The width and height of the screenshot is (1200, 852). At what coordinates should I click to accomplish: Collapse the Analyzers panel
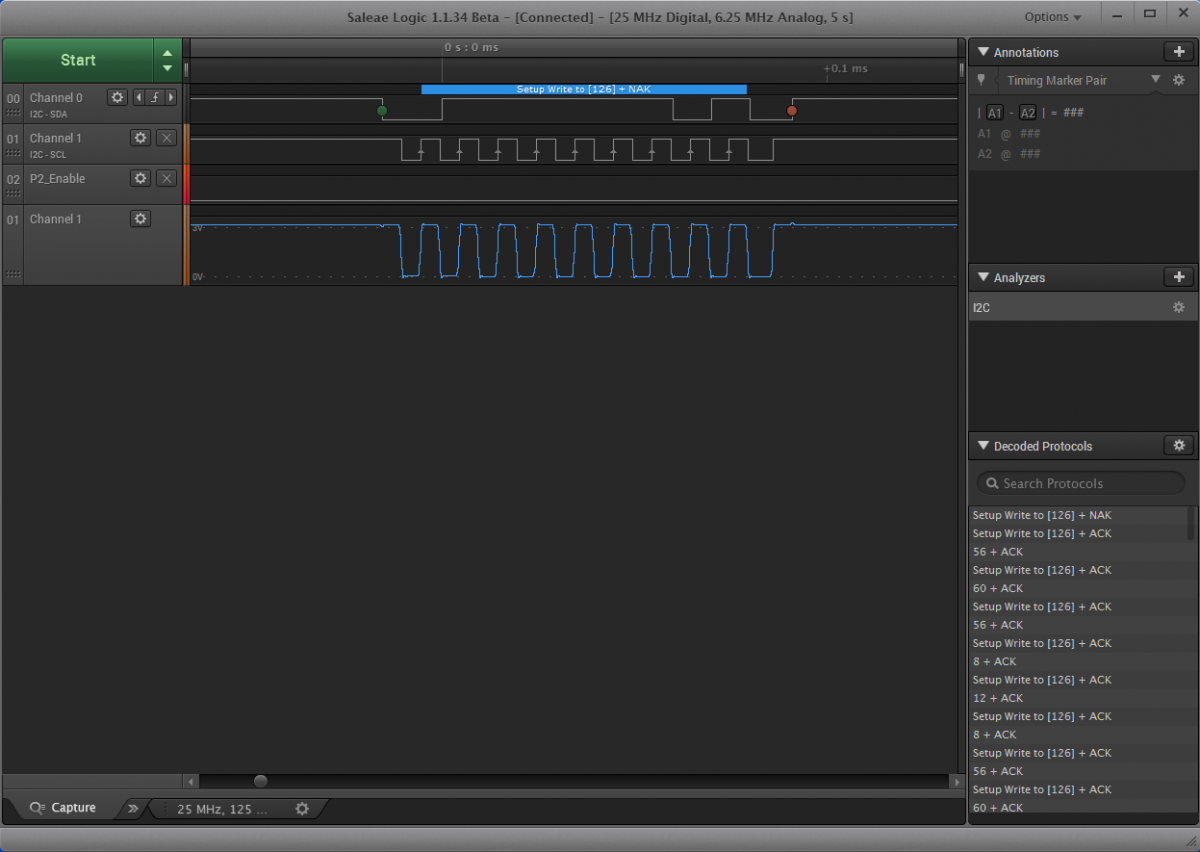(983, 277)
